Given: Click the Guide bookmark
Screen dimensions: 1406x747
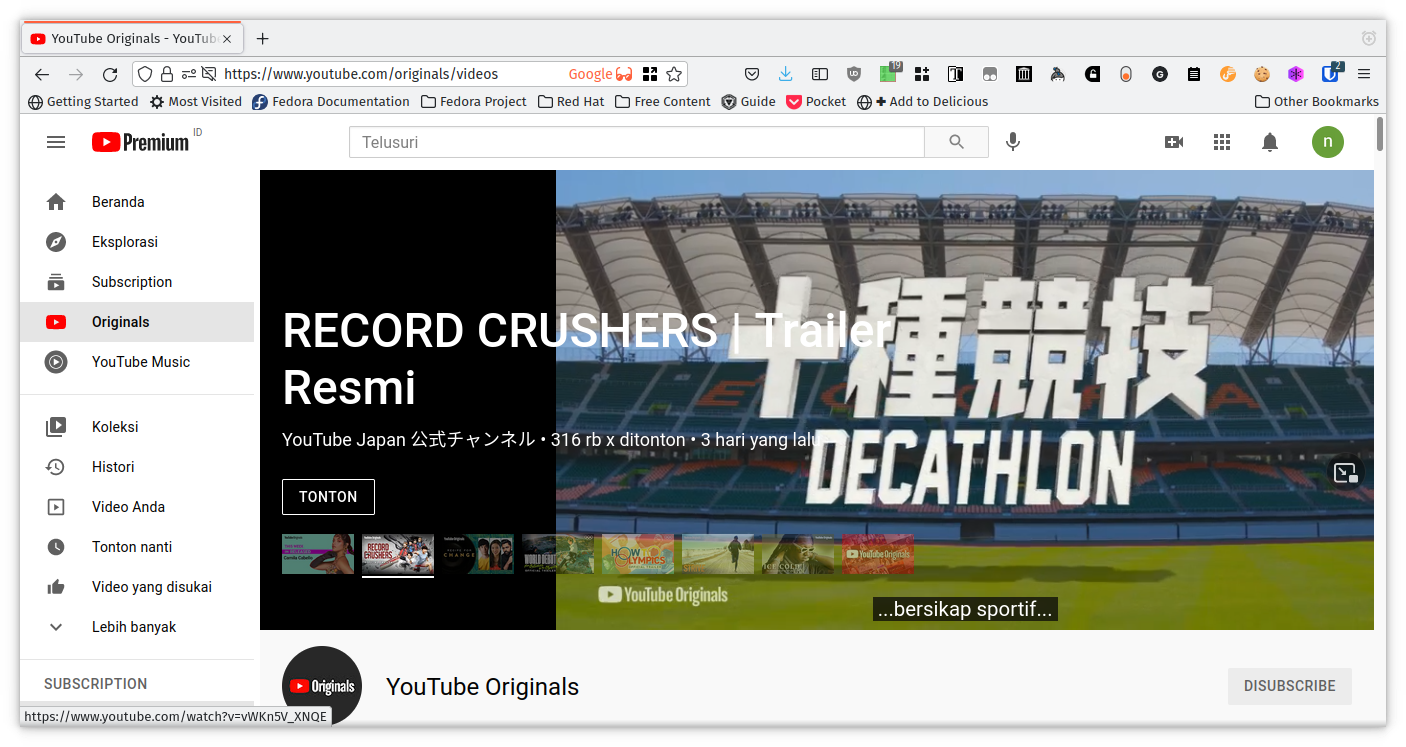Looking at the screenshot, I should [x=749, y=102].
